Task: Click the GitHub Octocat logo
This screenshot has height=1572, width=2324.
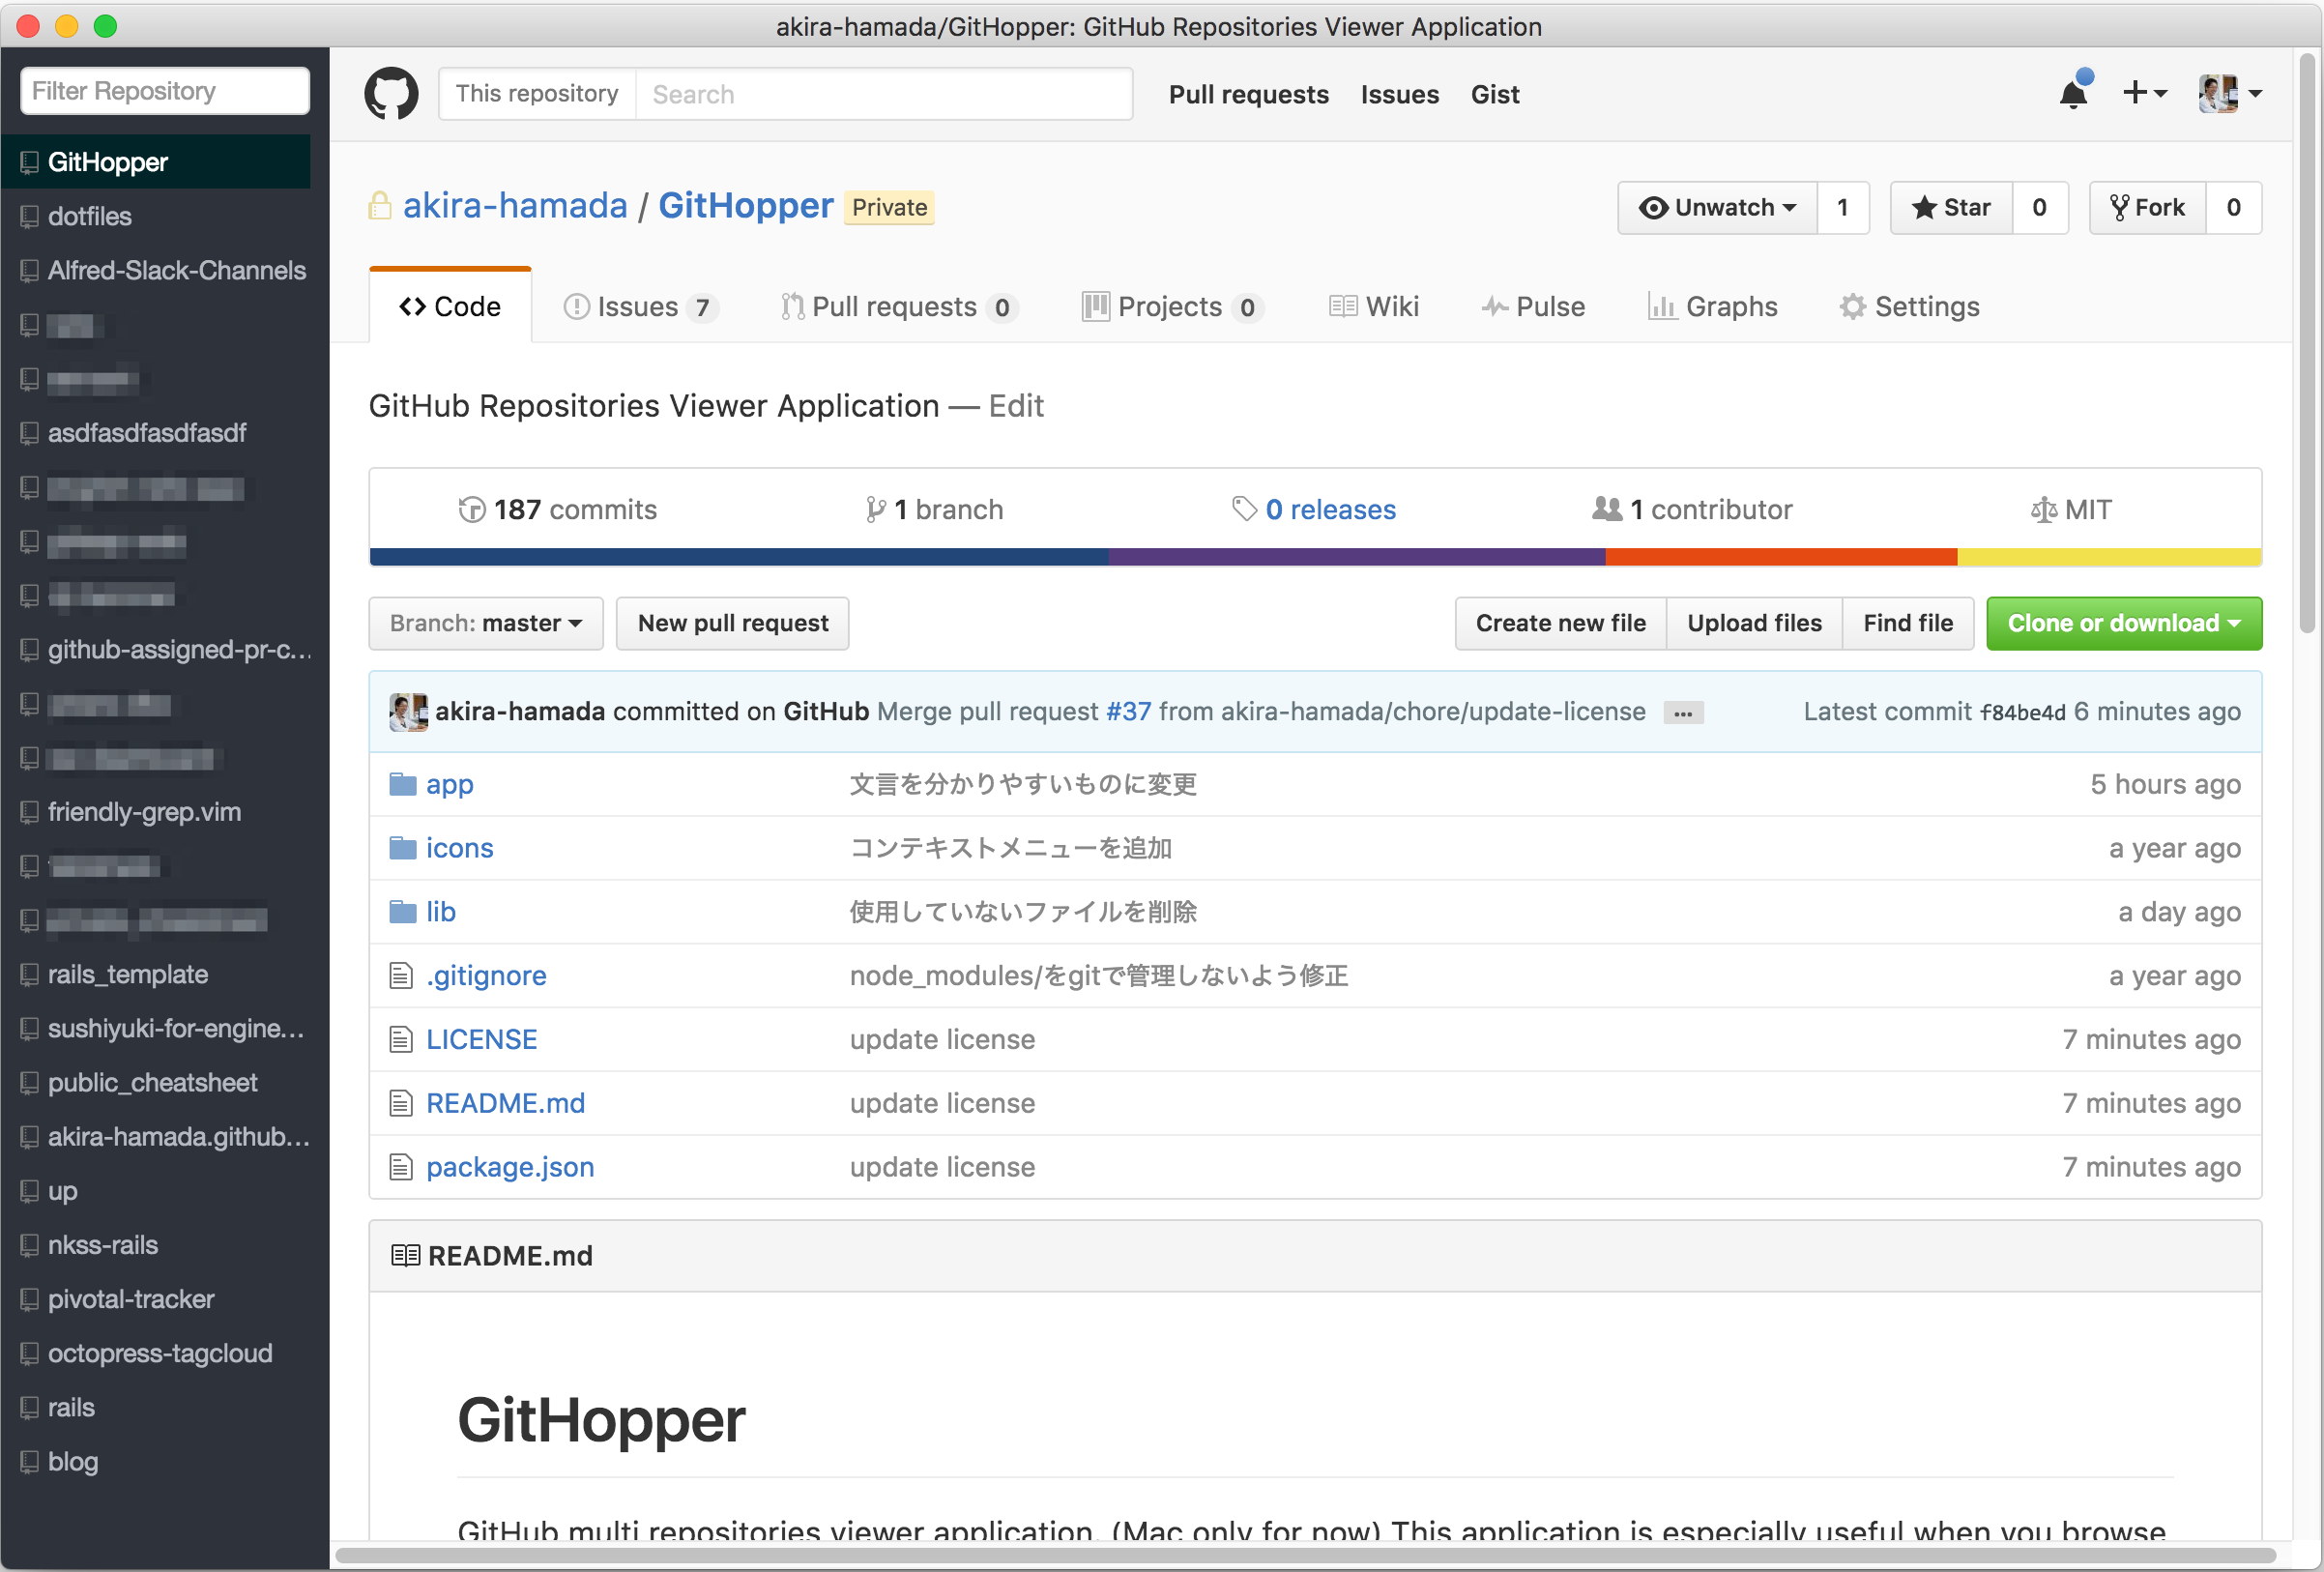Action: coord(391,94)
